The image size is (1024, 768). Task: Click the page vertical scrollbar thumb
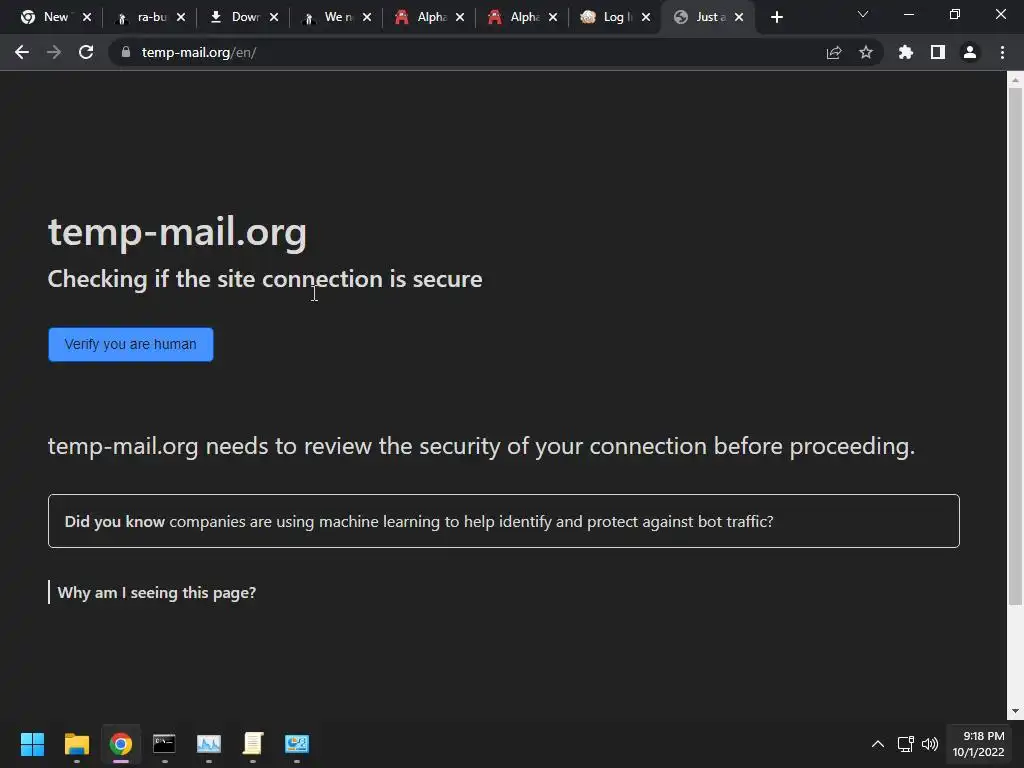click(x=1015, y=346)
